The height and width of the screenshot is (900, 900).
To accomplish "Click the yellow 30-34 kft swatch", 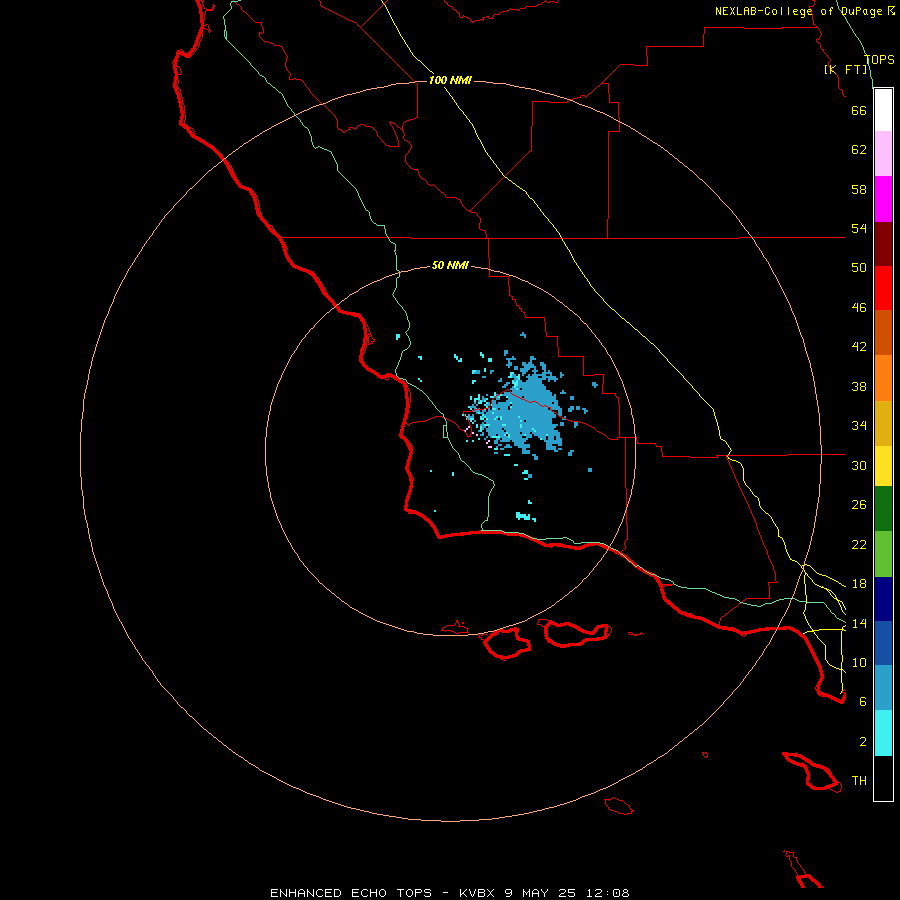I will pyautogui.click(x=883, y=466).
